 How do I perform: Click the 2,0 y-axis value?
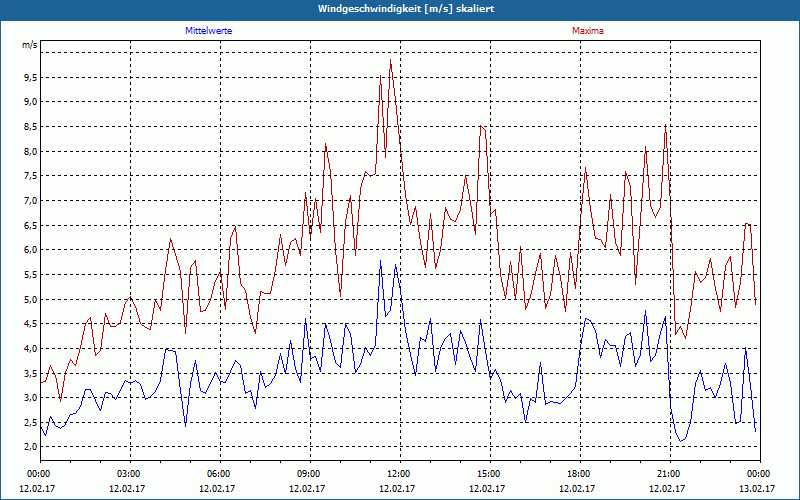(30, 447)
